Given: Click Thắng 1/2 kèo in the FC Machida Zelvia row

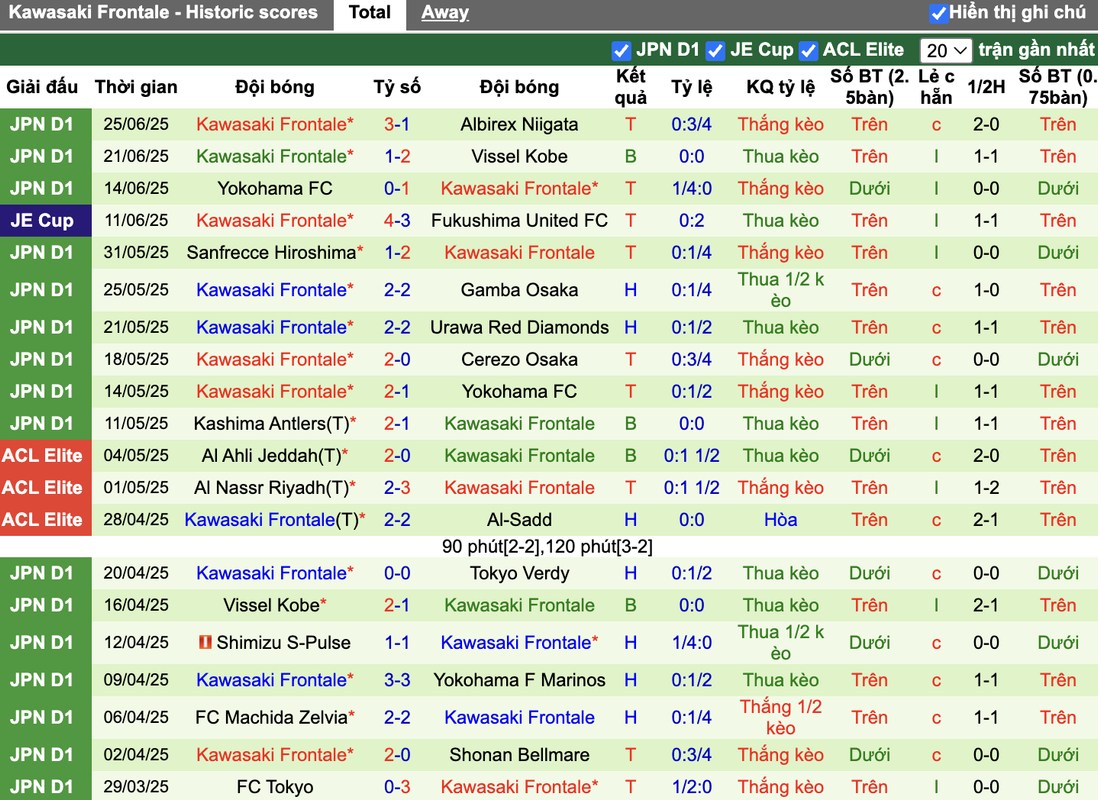Looking at the screenshot, I should click(x=780, y=717).
